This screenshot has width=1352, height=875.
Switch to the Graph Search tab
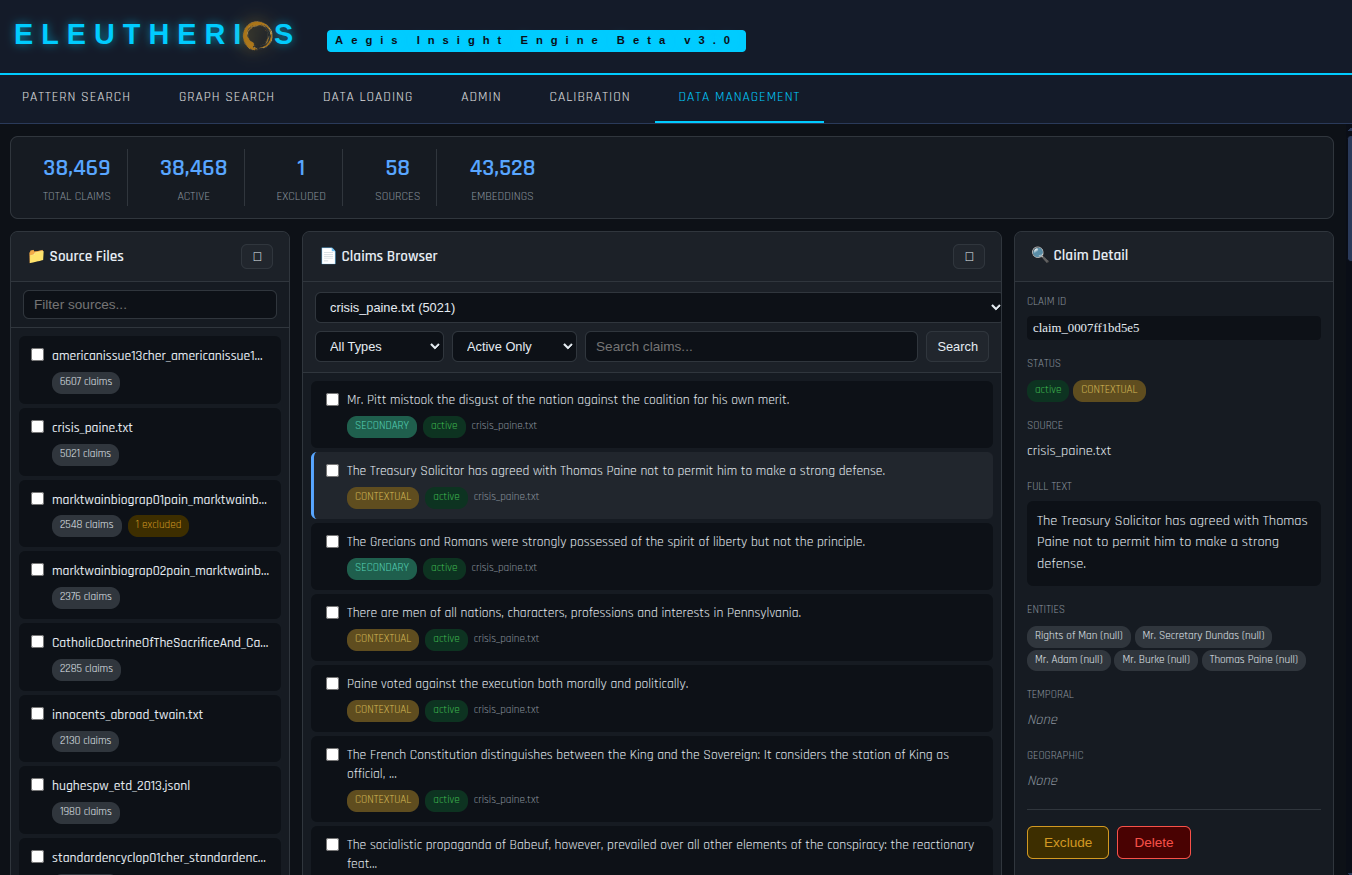click(x=226, y=97)
